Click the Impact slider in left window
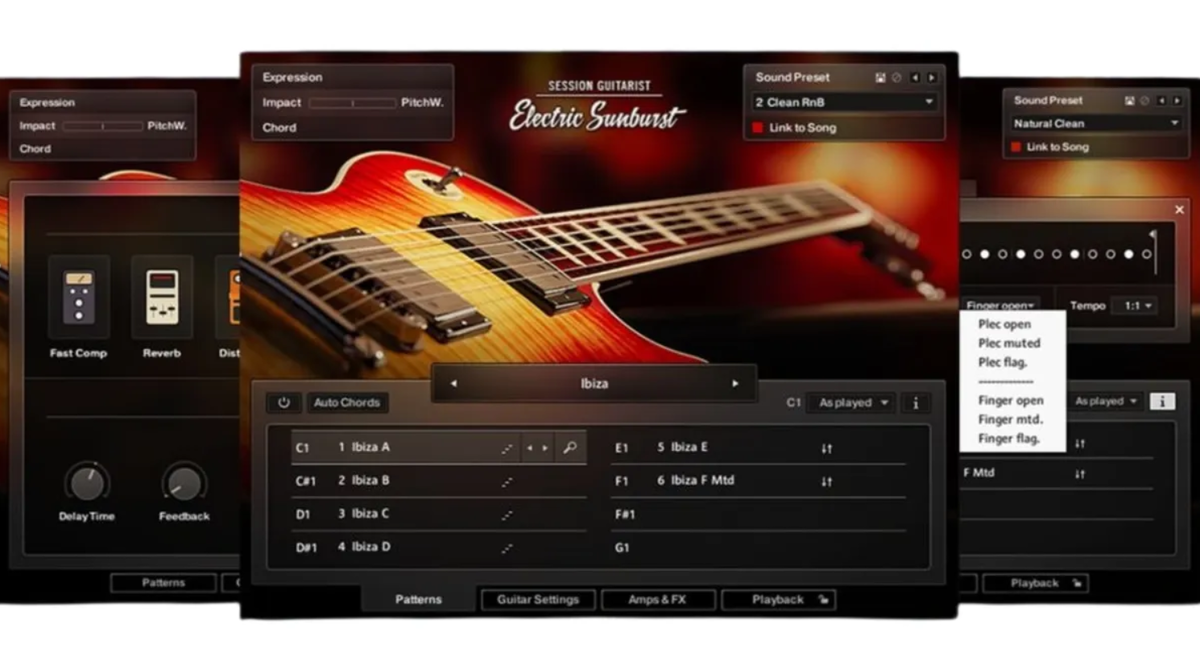This screenshot has width=1200, height=666. pyautogui.click(x=103, y=127)
